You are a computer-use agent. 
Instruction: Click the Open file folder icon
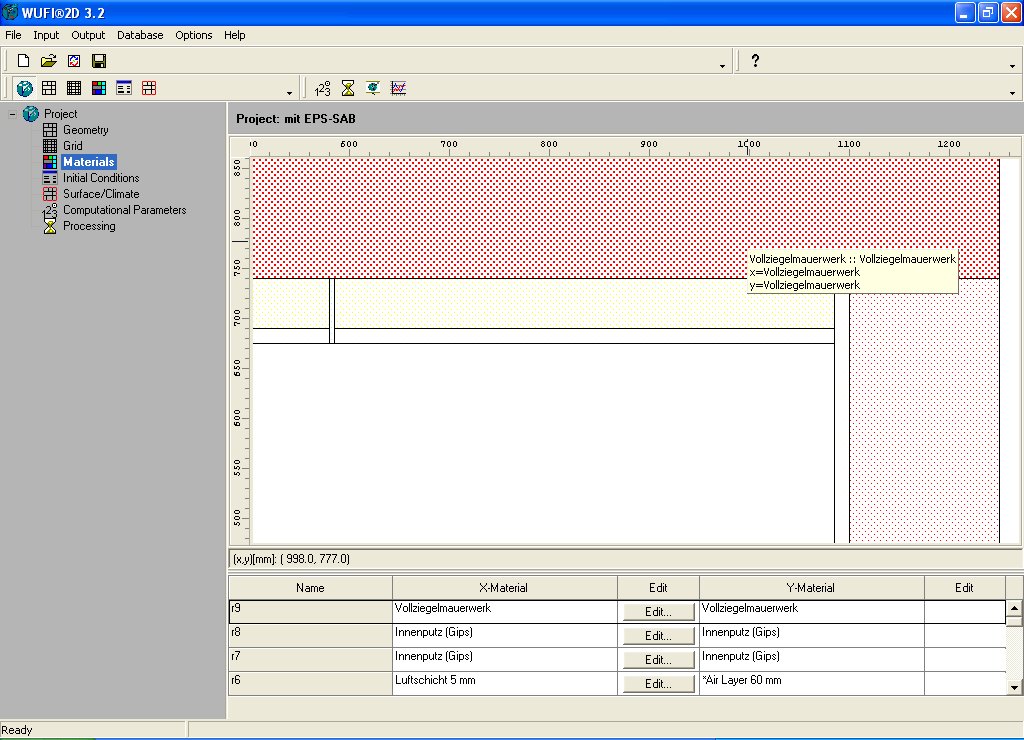[x=48, y=61]
